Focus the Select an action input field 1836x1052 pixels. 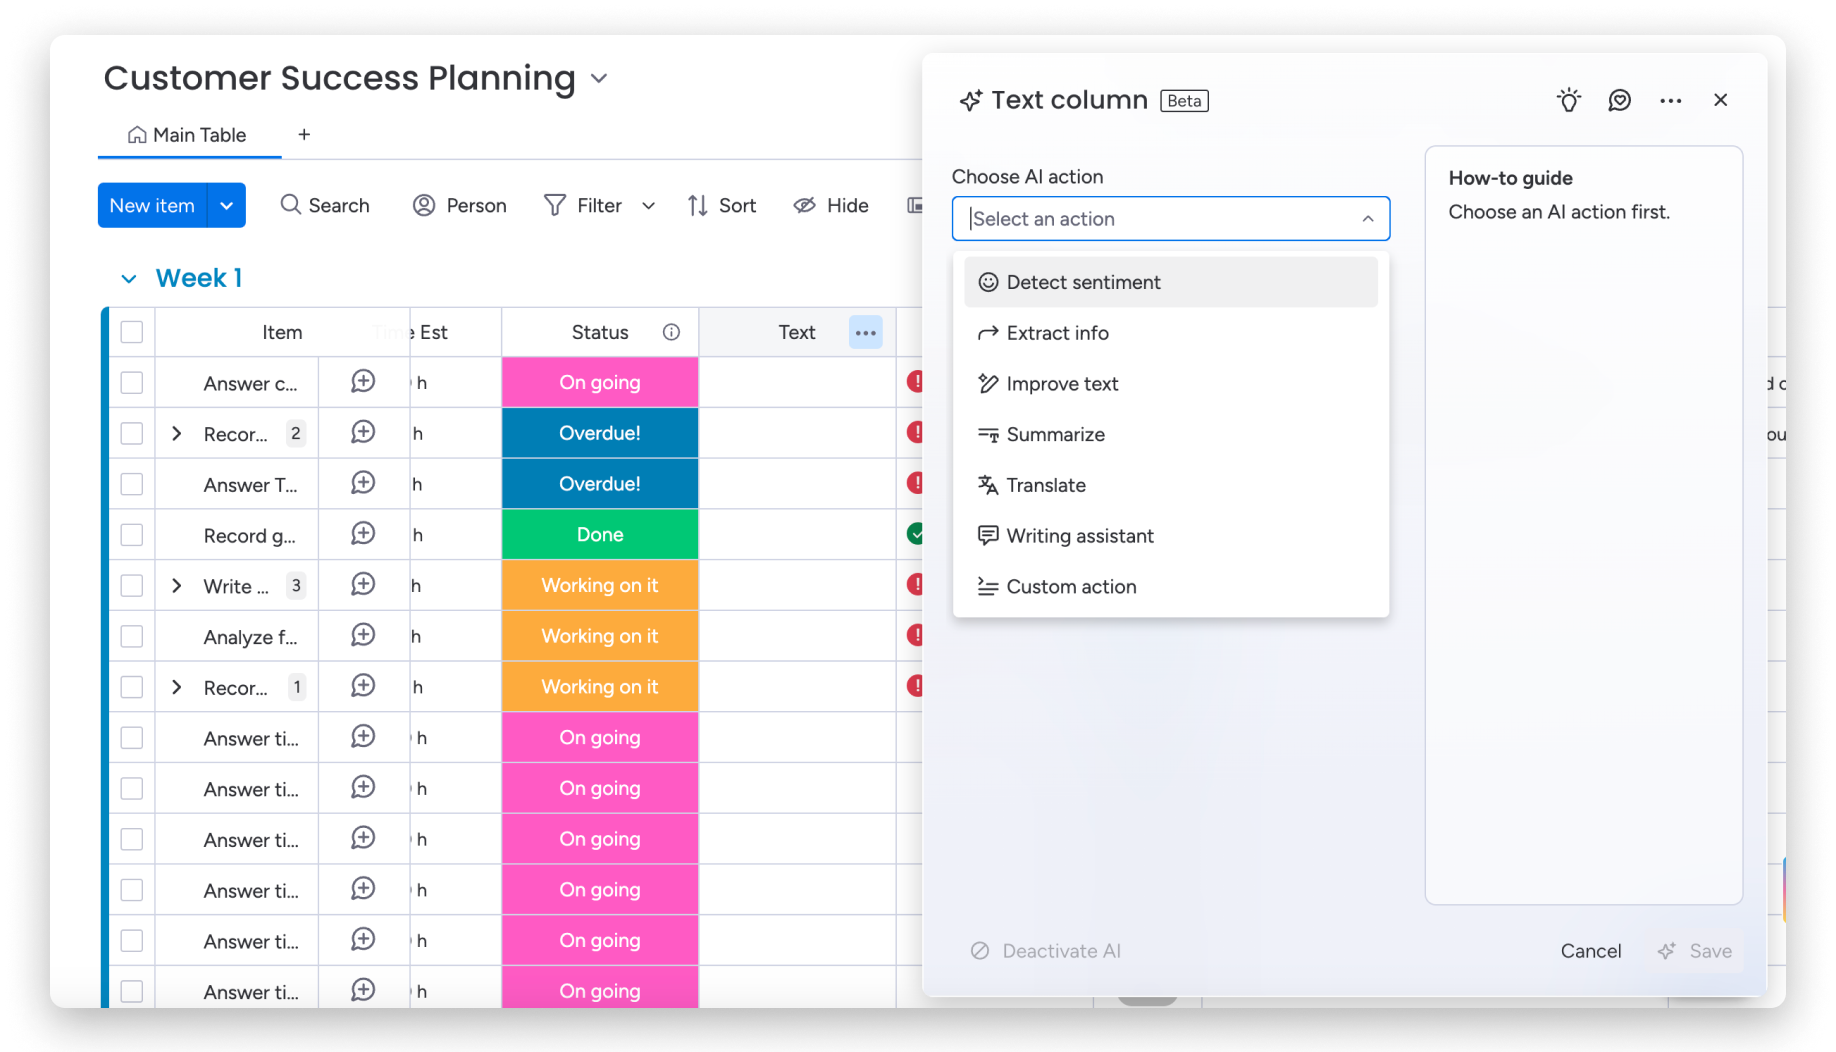tap(1170, 219)
